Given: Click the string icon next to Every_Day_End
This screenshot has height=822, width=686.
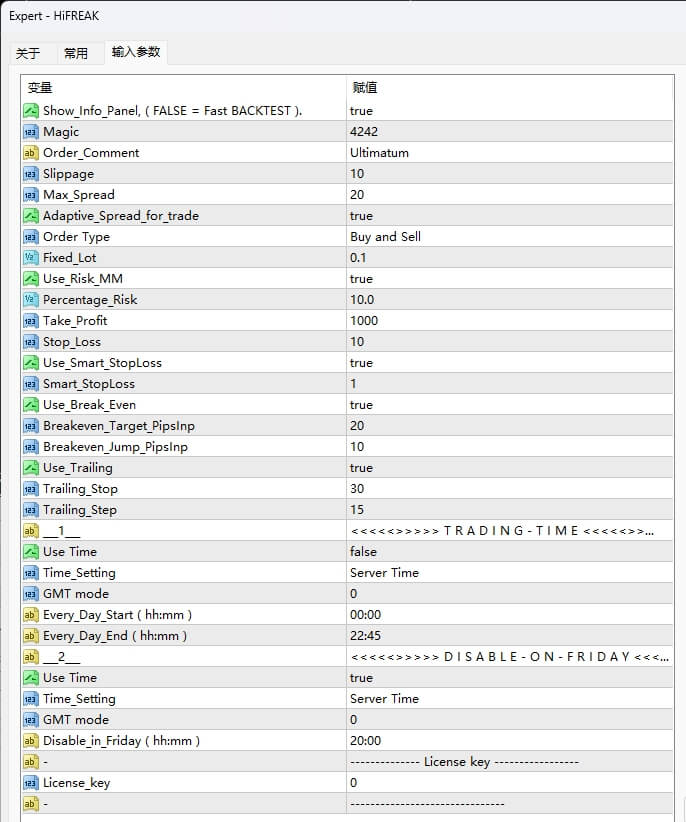Looking at the screenshot, I should point(31,635).
